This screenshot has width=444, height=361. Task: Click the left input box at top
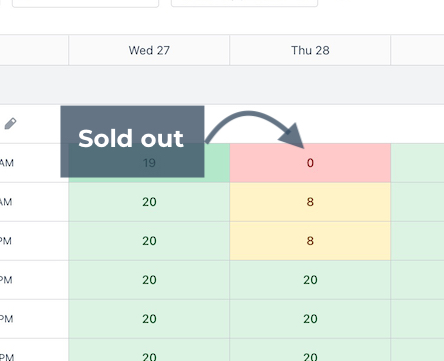tap(85, 3)
